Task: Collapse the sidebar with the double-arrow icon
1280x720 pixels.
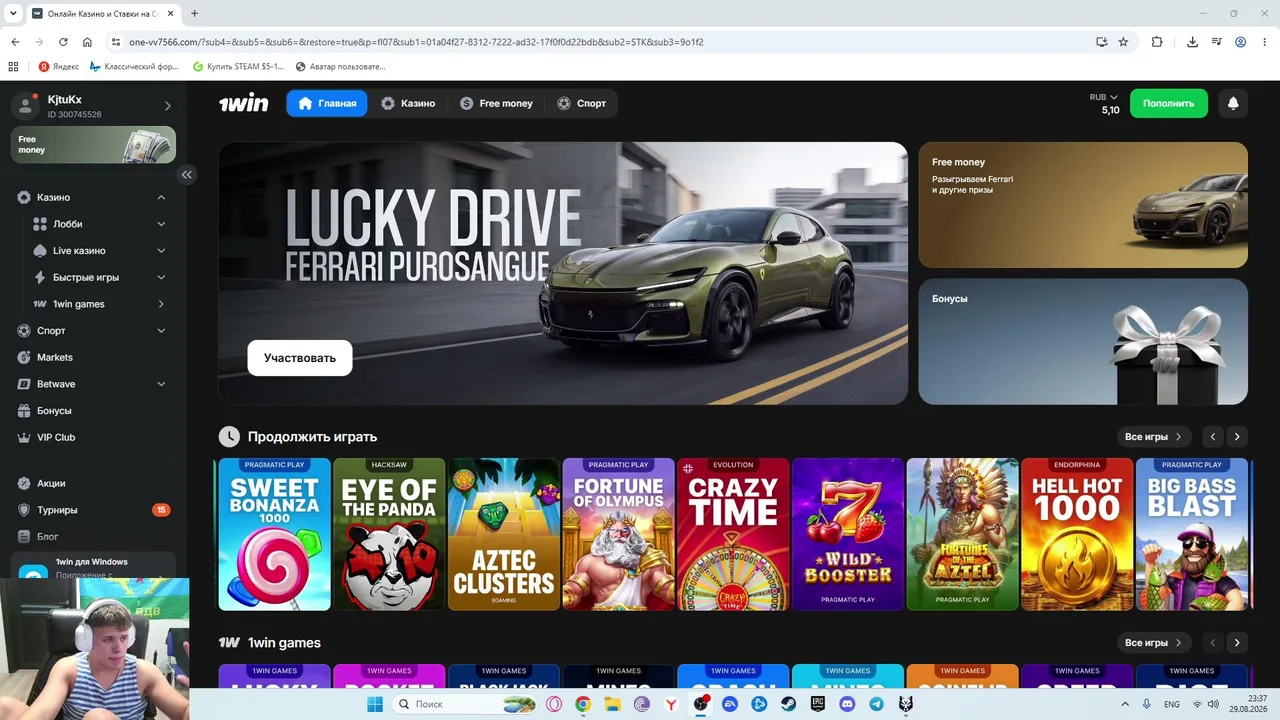Action: 186,174
